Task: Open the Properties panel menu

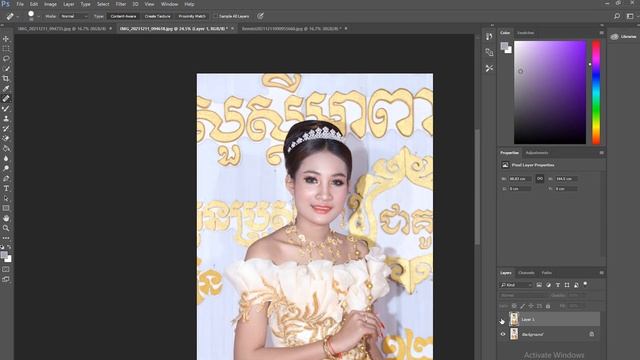Action: coord(601,153)
